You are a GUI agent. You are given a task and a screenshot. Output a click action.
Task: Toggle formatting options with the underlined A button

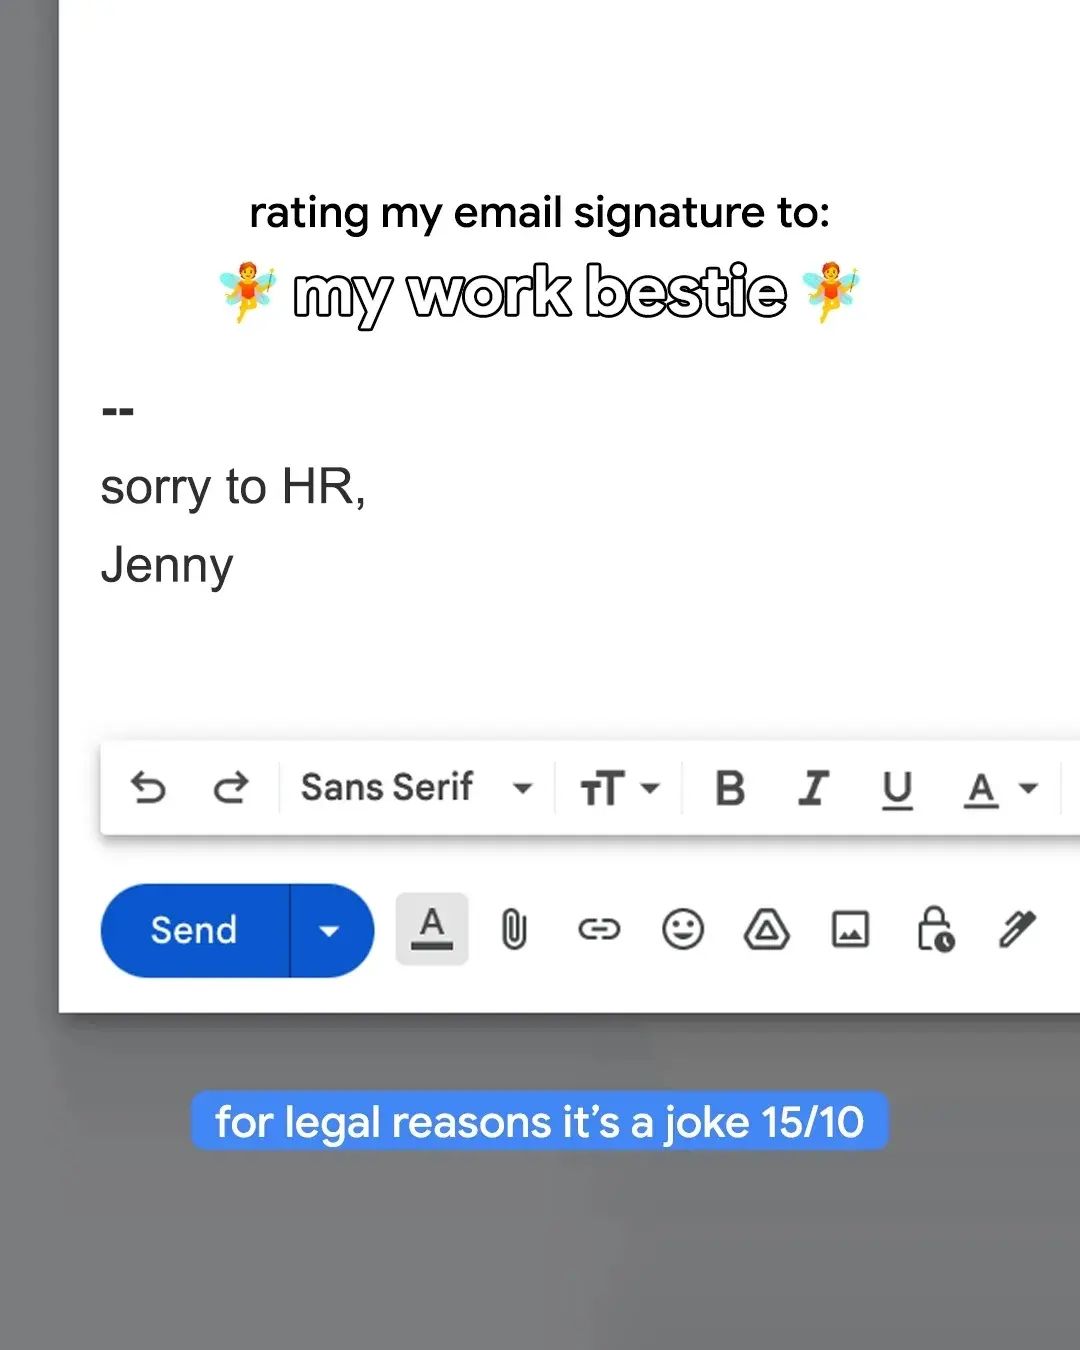click(x=432, y=929)
